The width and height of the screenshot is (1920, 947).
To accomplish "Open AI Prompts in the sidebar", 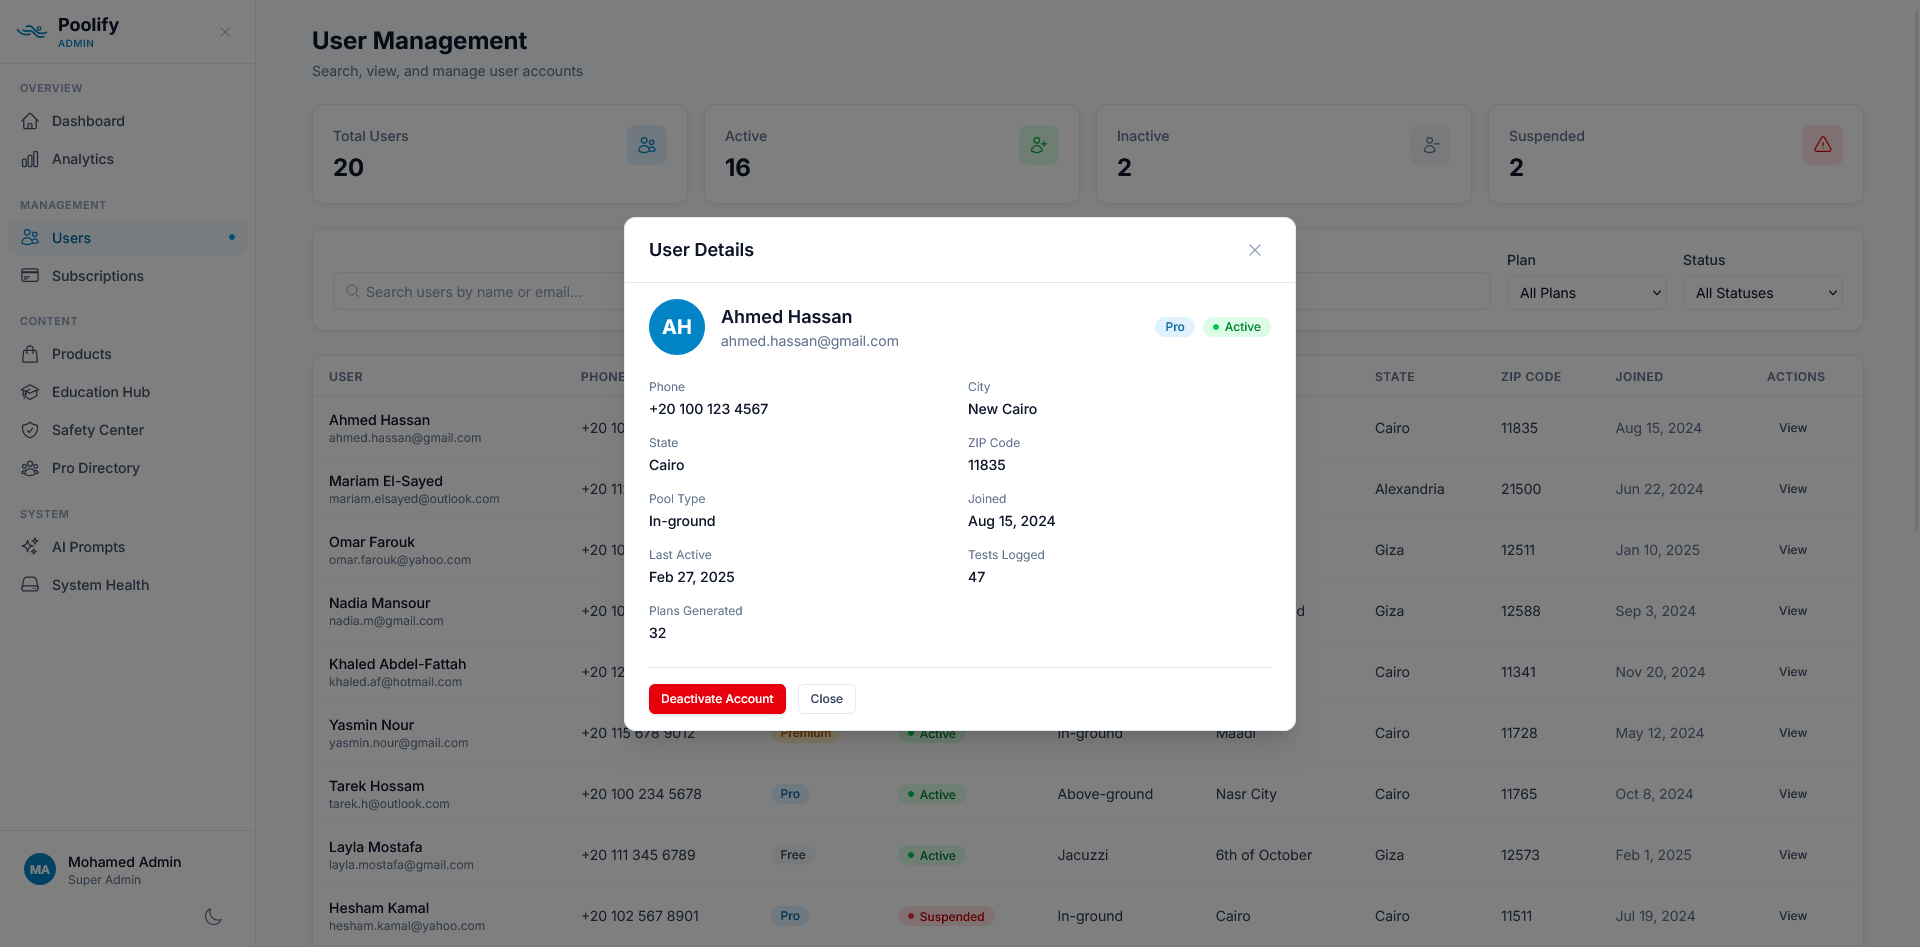I will pos(127,547).
